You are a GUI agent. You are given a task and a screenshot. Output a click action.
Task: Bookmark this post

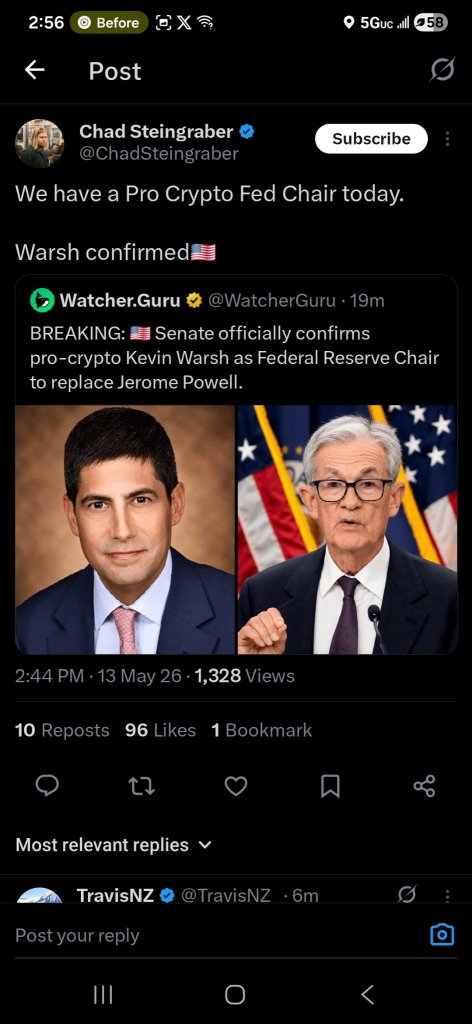pyautogui.click(x=330, y=786)
